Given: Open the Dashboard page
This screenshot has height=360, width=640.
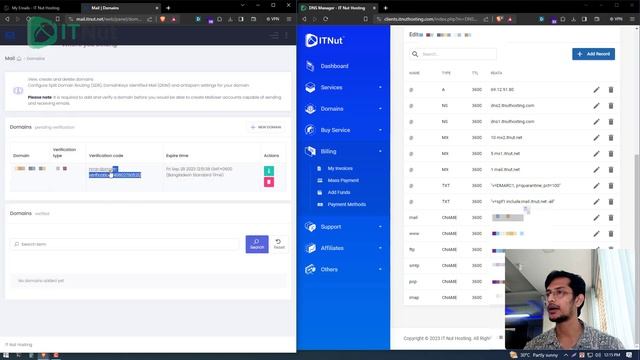Looking at the screenshot, I should [334, 66].
